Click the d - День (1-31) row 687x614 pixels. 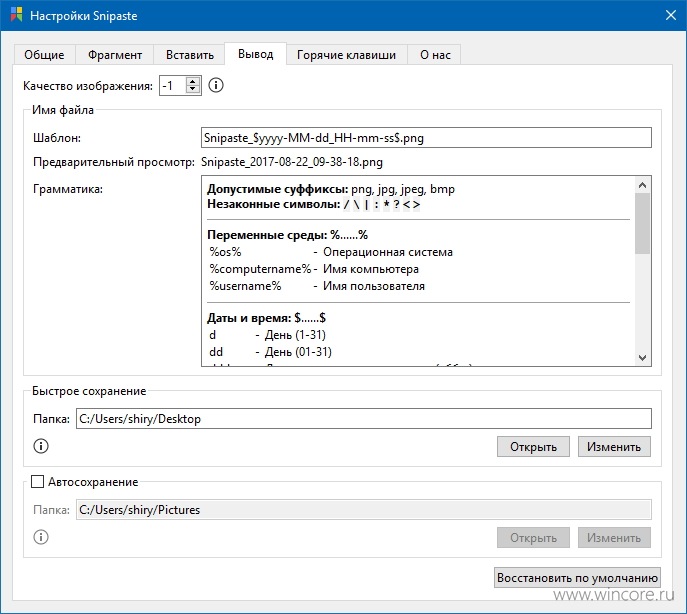pyautogui.click(x=267, y=335)
